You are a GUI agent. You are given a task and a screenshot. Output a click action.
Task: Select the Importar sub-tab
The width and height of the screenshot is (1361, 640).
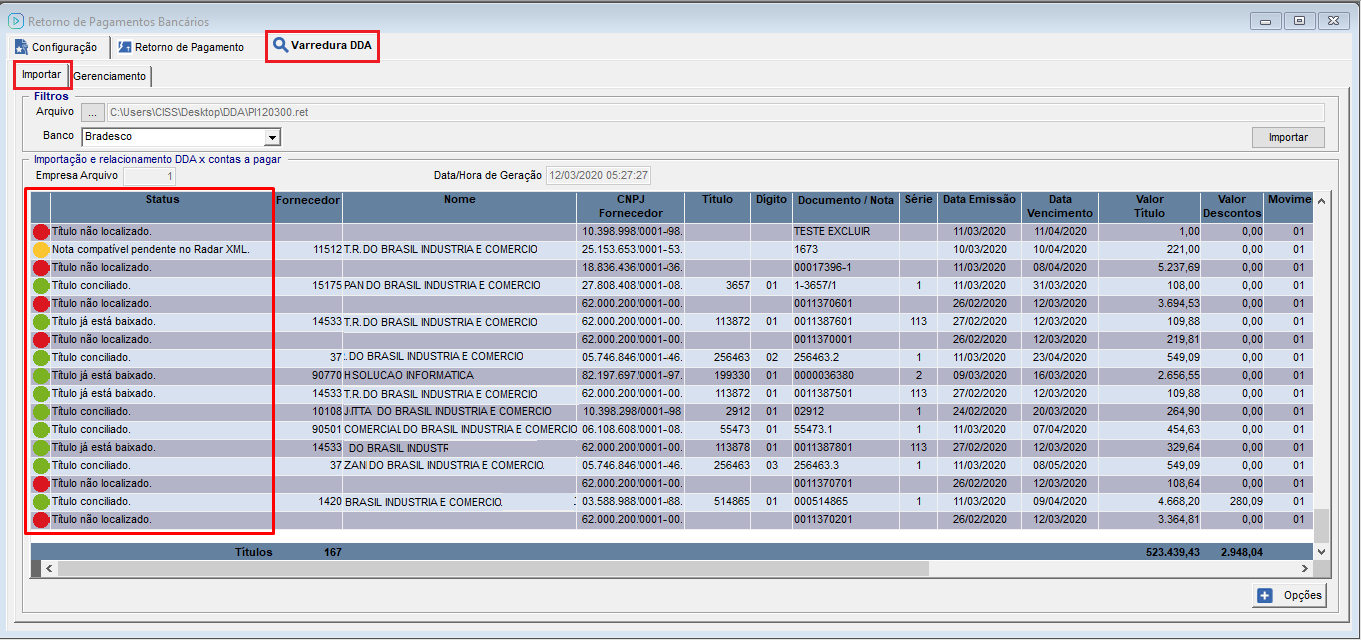click(x=41, y=75)
